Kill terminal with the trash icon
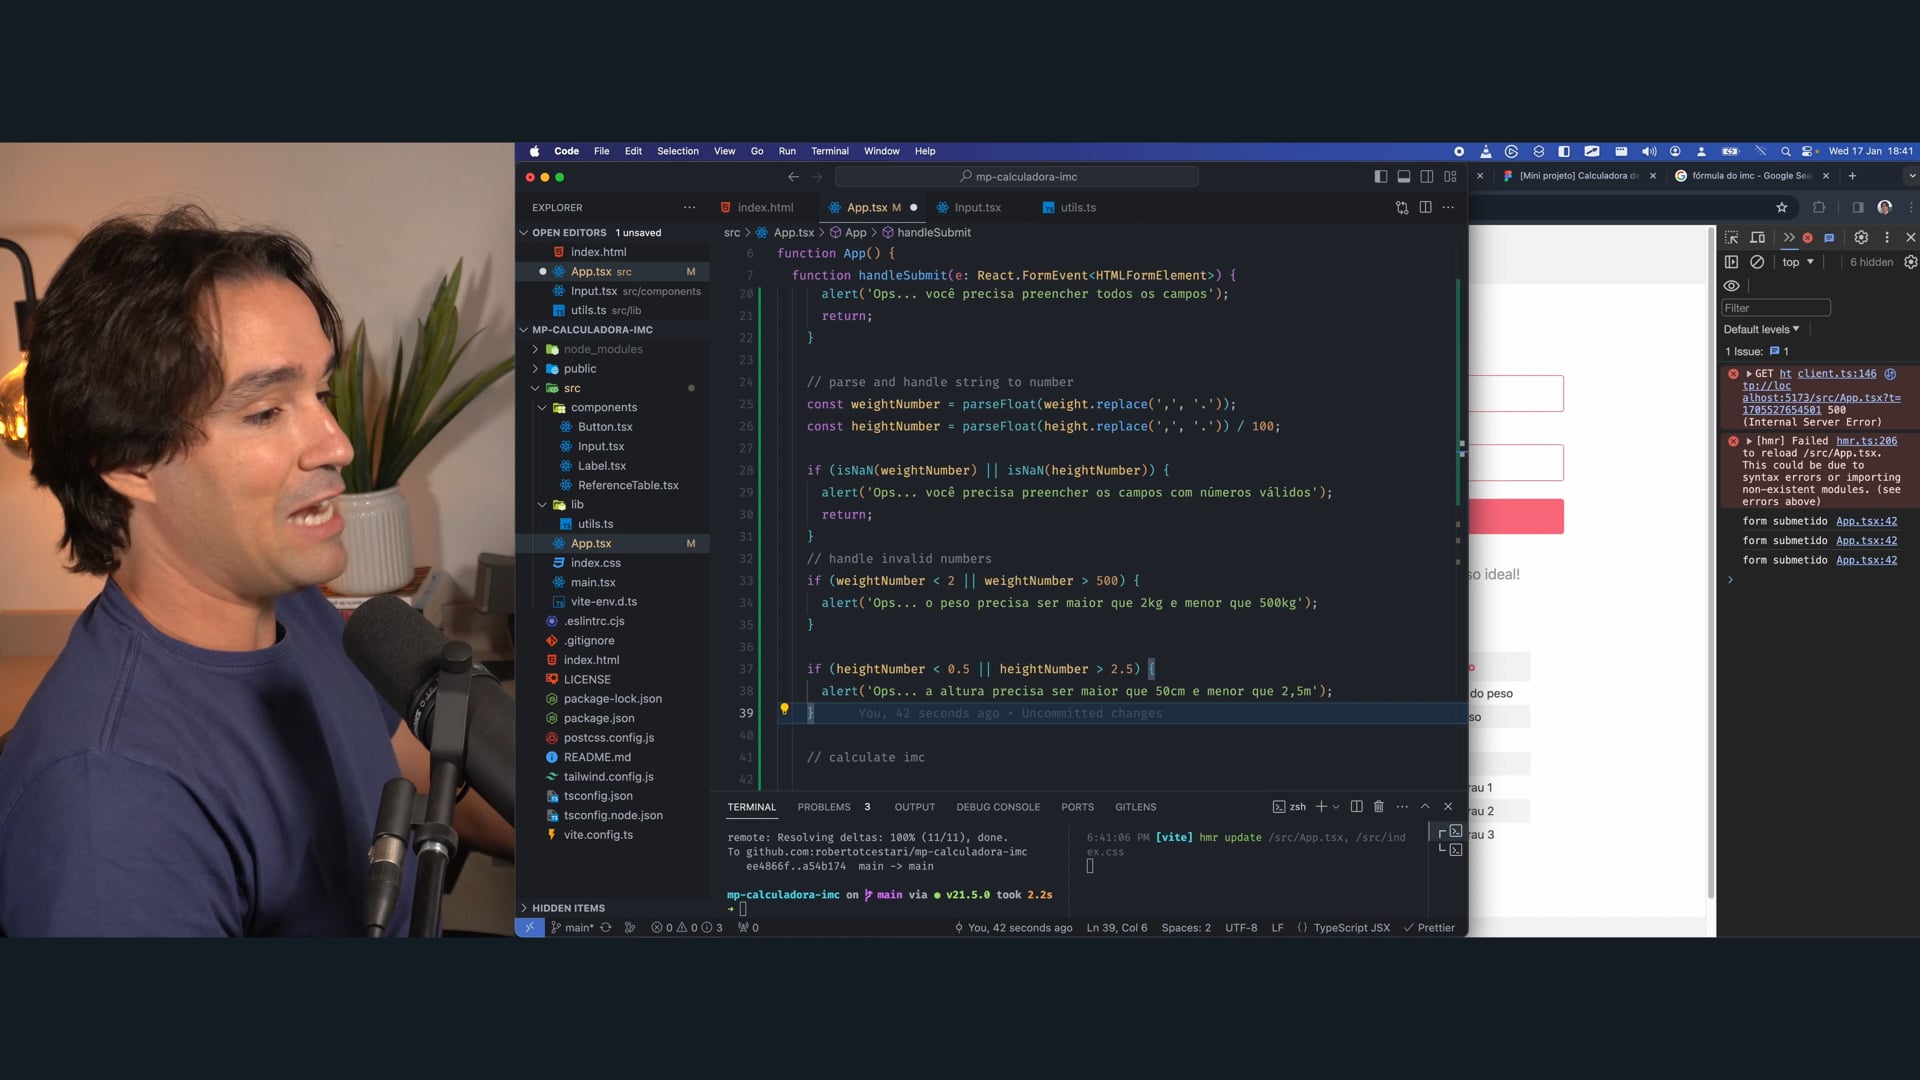The image size is (1920, 1080). click(x=1379, y=807)
